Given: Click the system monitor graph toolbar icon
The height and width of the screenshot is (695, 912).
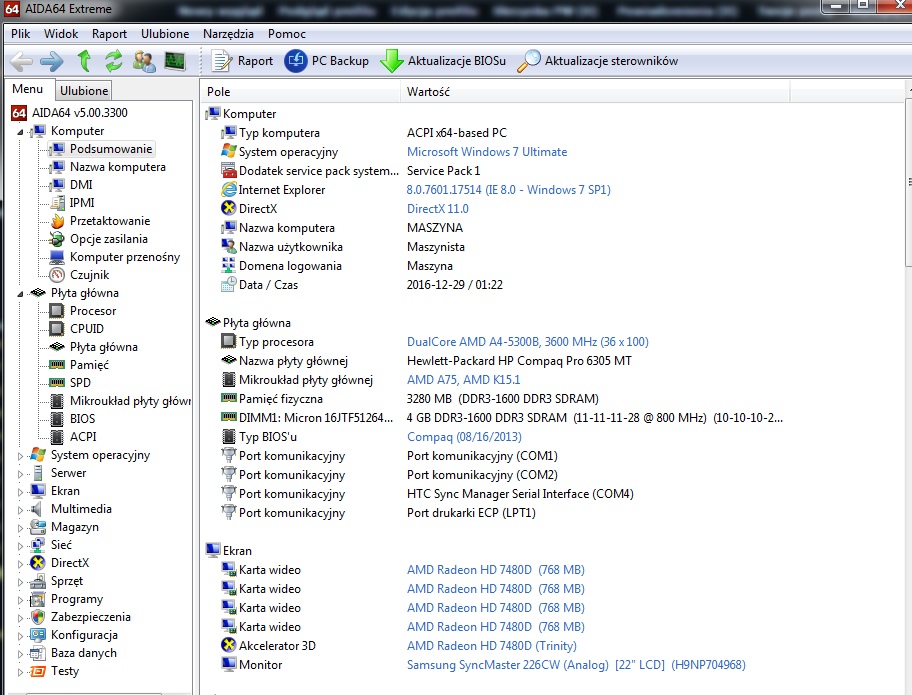Looking at the screenshot, I should 174,61.
